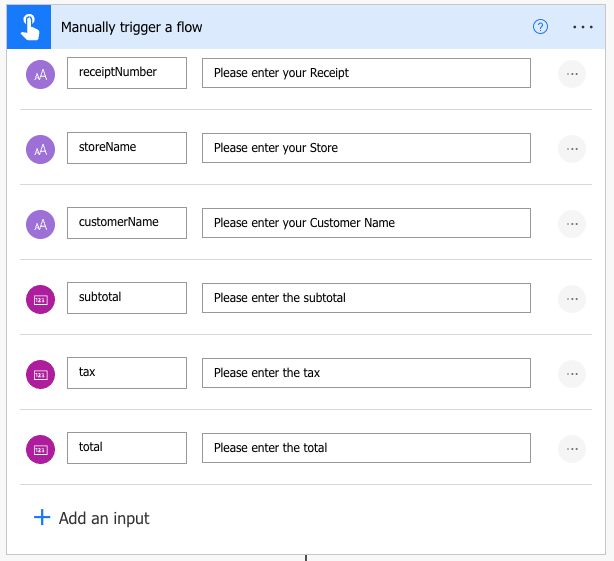
Task: Click the text type icon beside receiptNumber
Action: click(x=40, y=73)
